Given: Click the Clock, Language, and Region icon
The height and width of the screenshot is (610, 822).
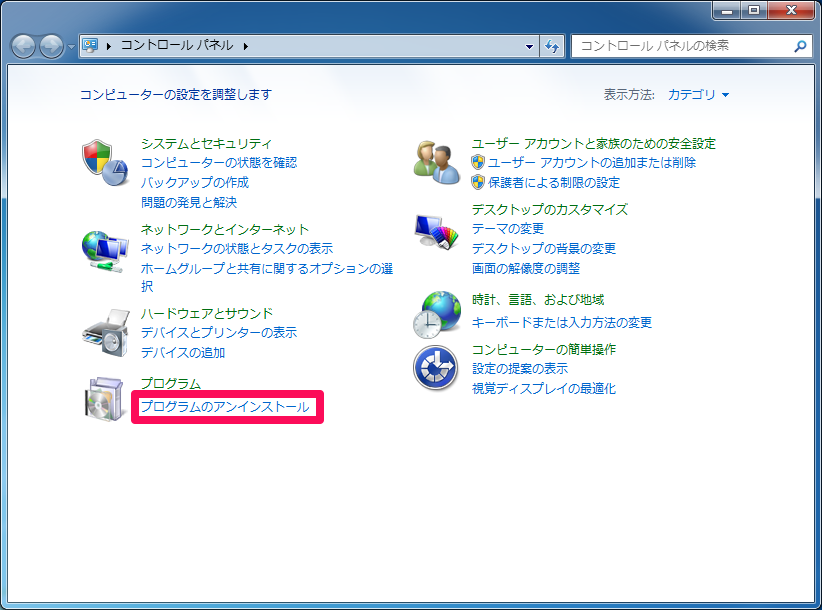Looking at the screenshot, I should click(x=436, y=314).
